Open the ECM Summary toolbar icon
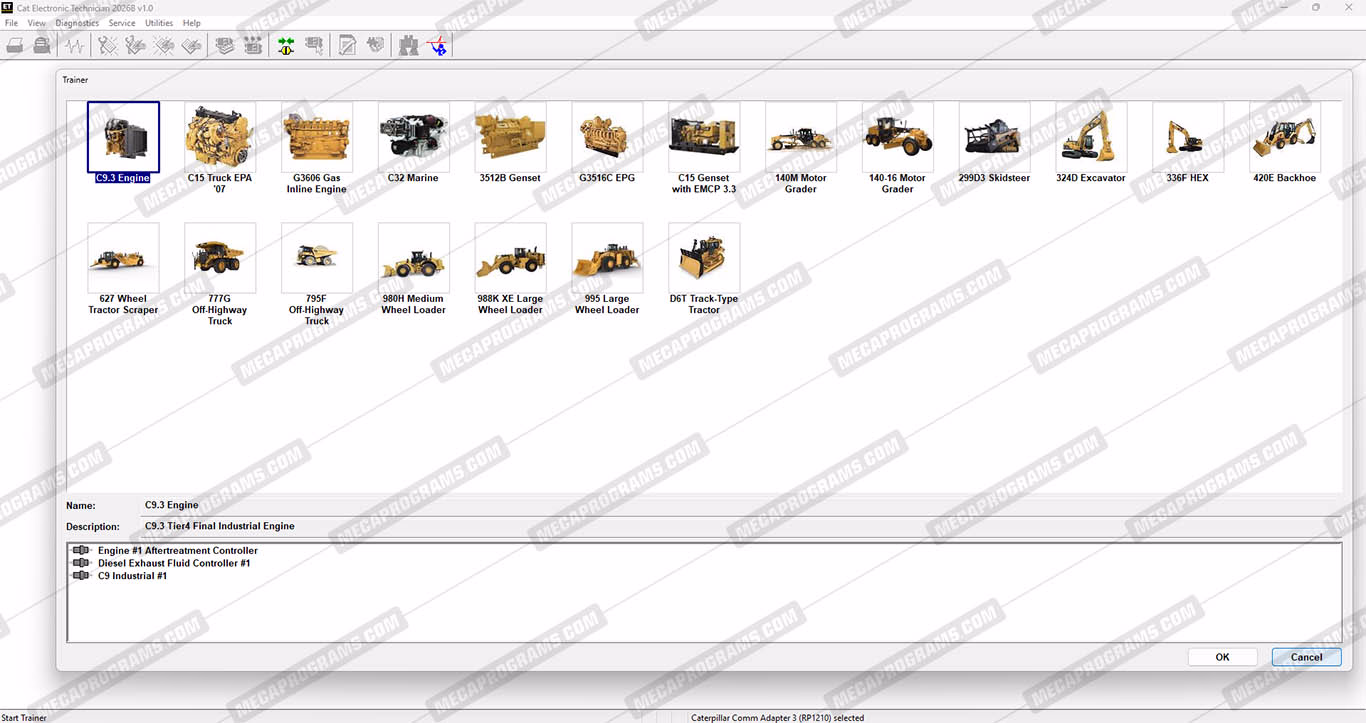Image resolution: width=1366 pixels, height=723 pixels. point(225,45)
